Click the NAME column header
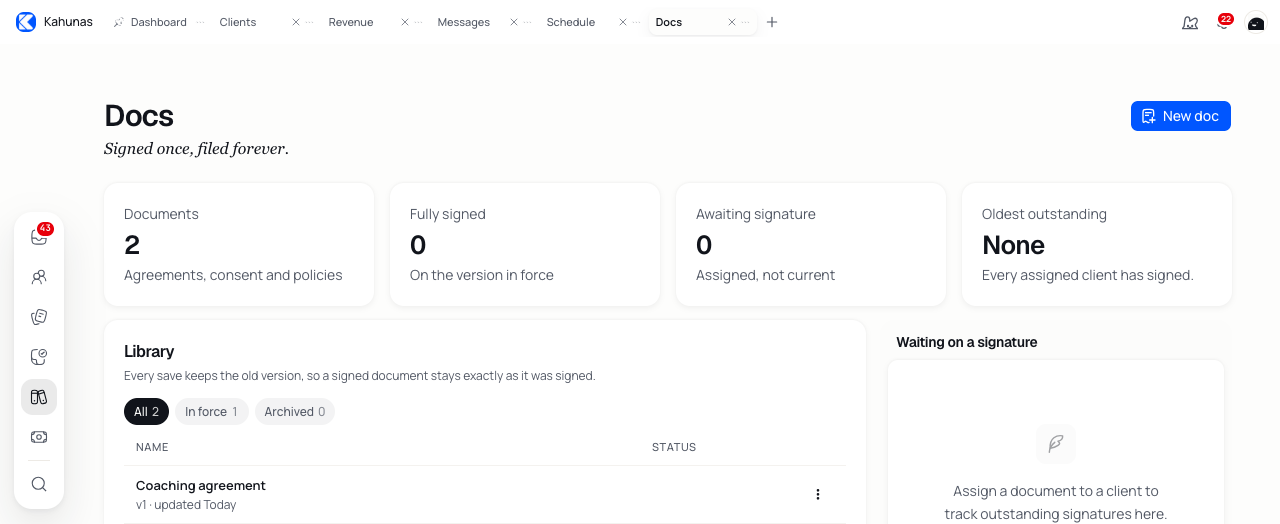 tap(152, 447)
